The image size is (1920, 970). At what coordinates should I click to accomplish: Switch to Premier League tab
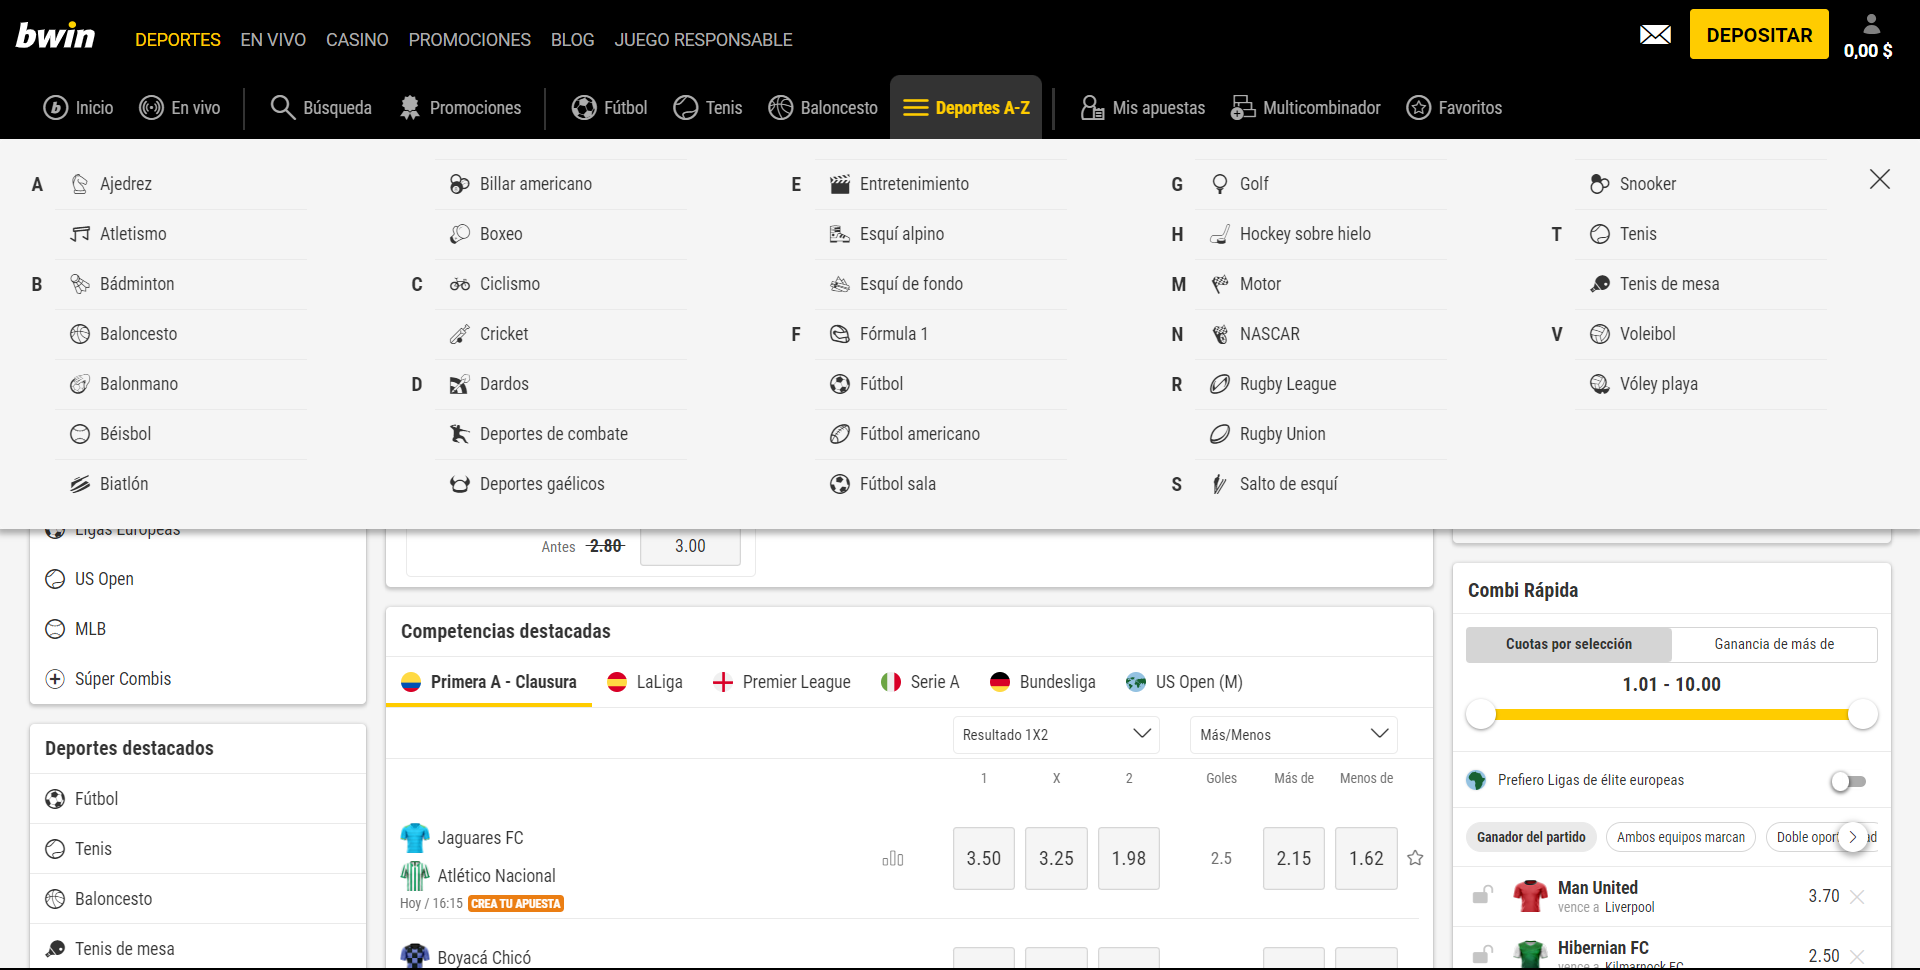coord(782,682)
